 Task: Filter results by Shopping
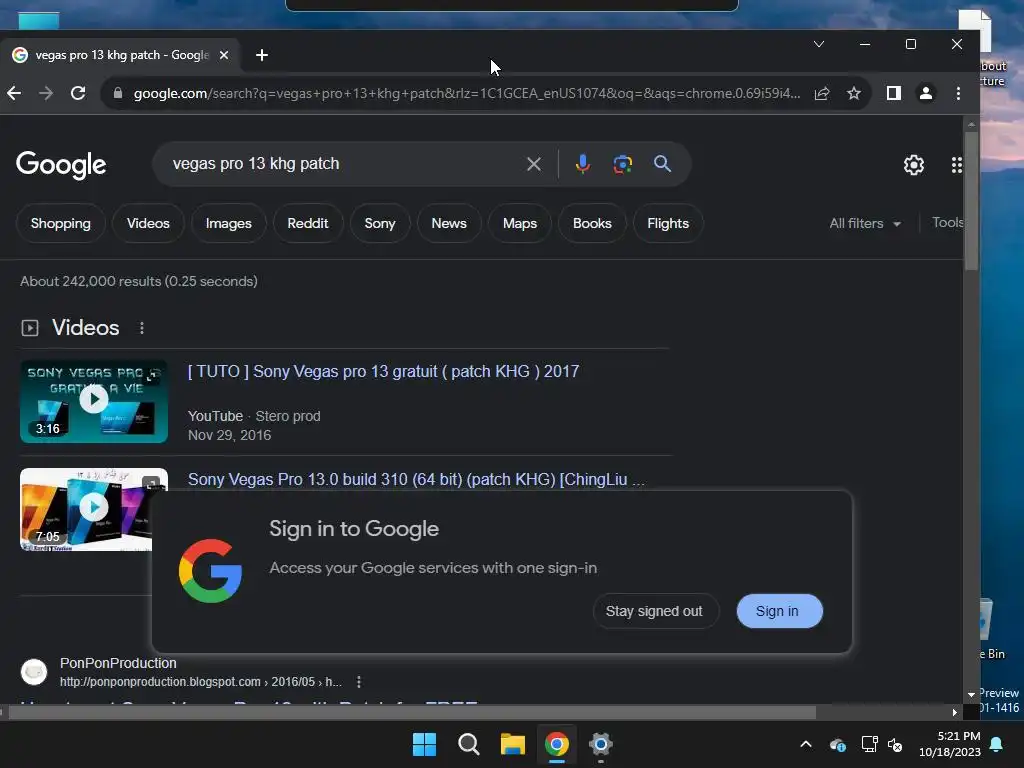pyautogui.click(x=61, y=223)
